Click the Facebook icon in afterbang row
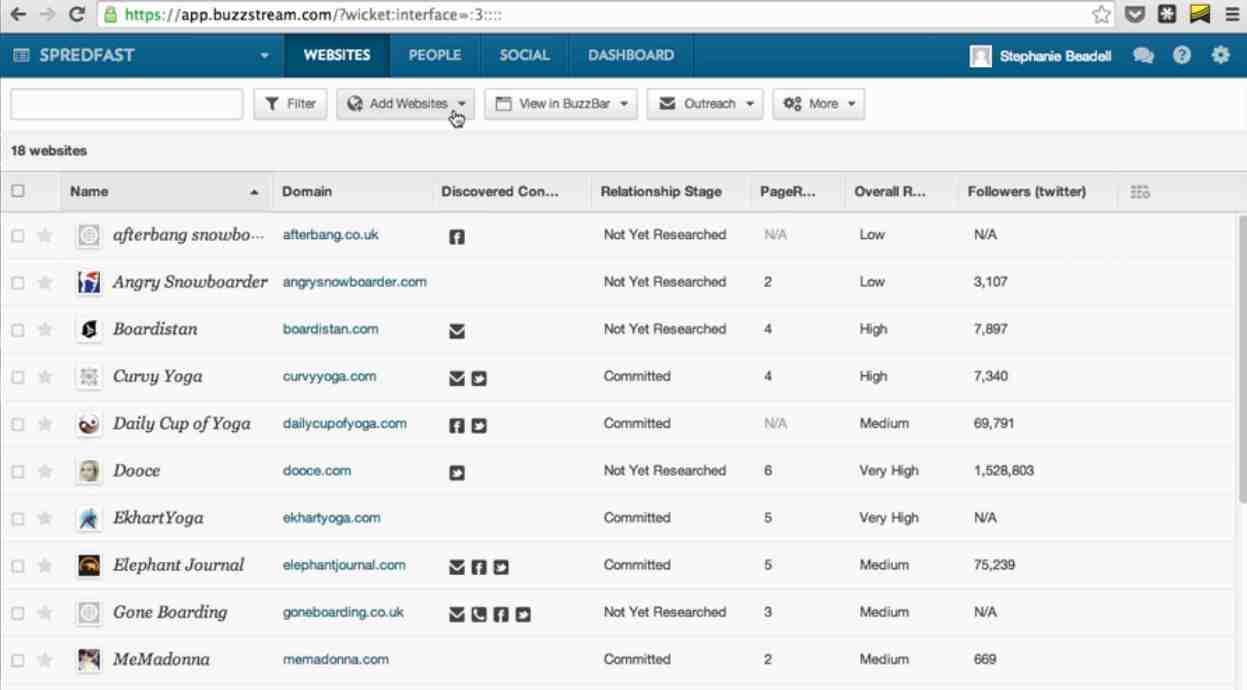Screen dimensions: 1247x690 click(457, 237)
